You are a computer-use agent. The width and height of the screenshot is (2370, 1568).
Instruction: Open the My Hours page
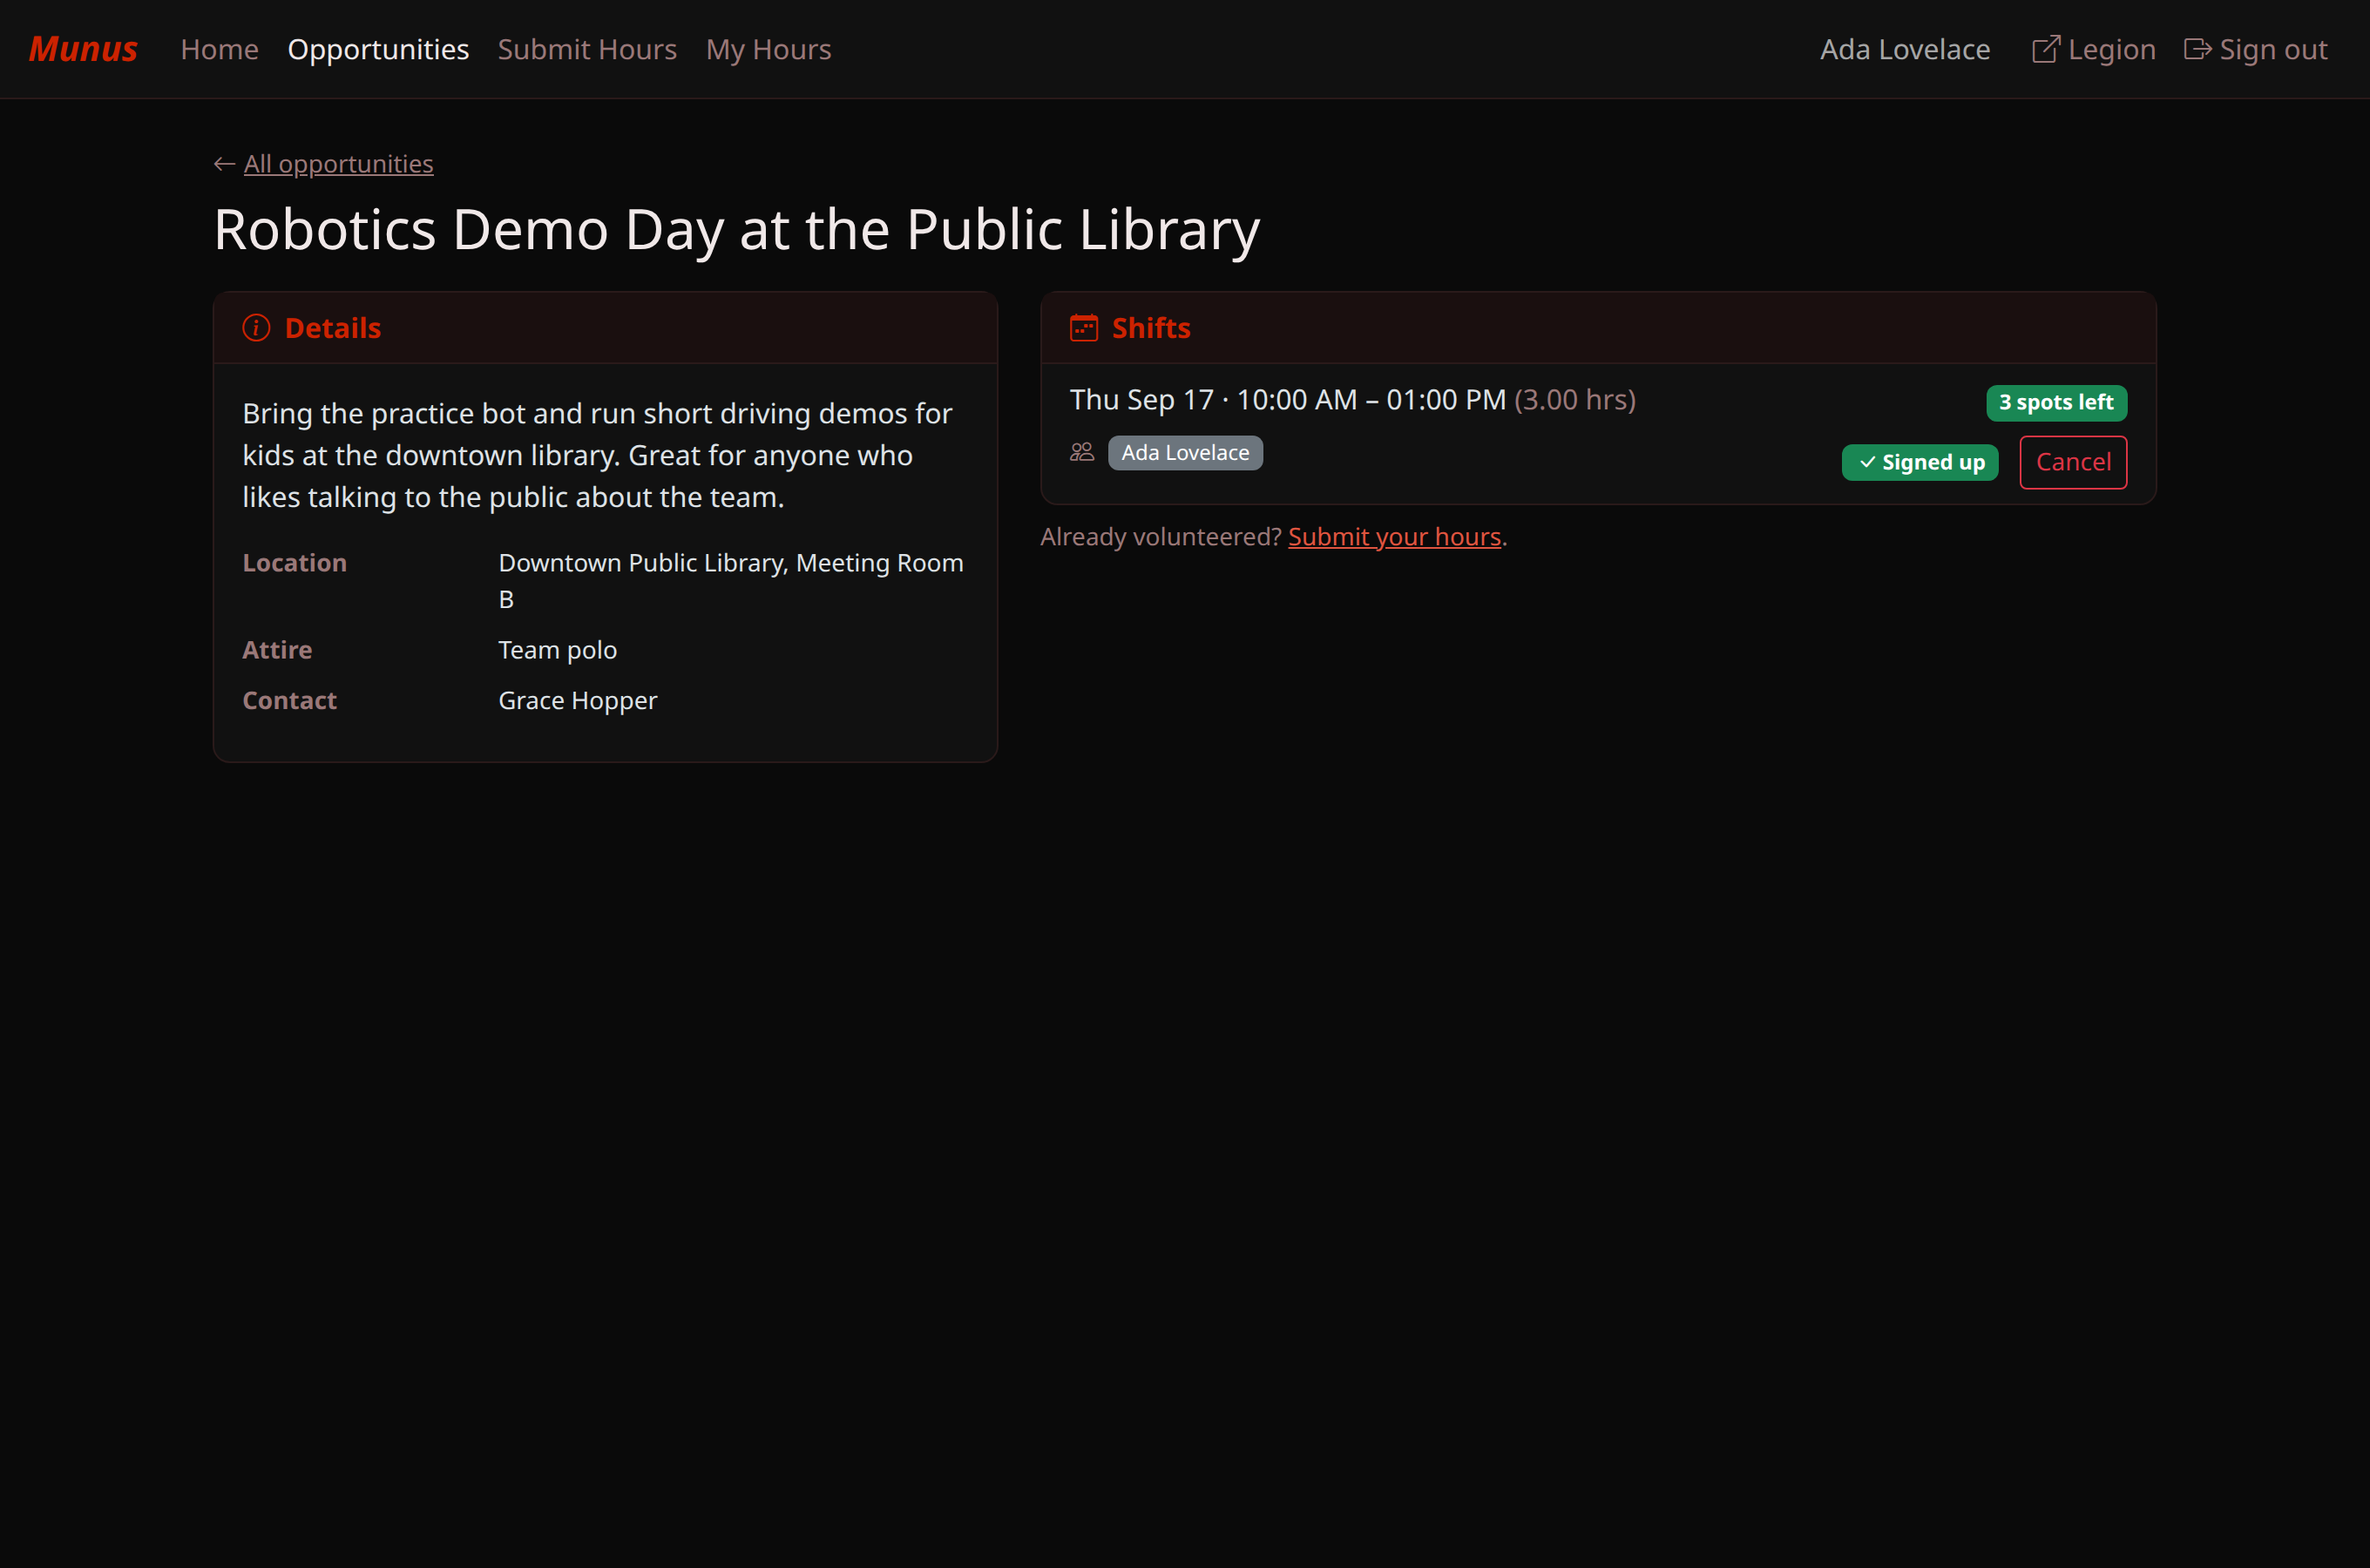click(768, 49)
